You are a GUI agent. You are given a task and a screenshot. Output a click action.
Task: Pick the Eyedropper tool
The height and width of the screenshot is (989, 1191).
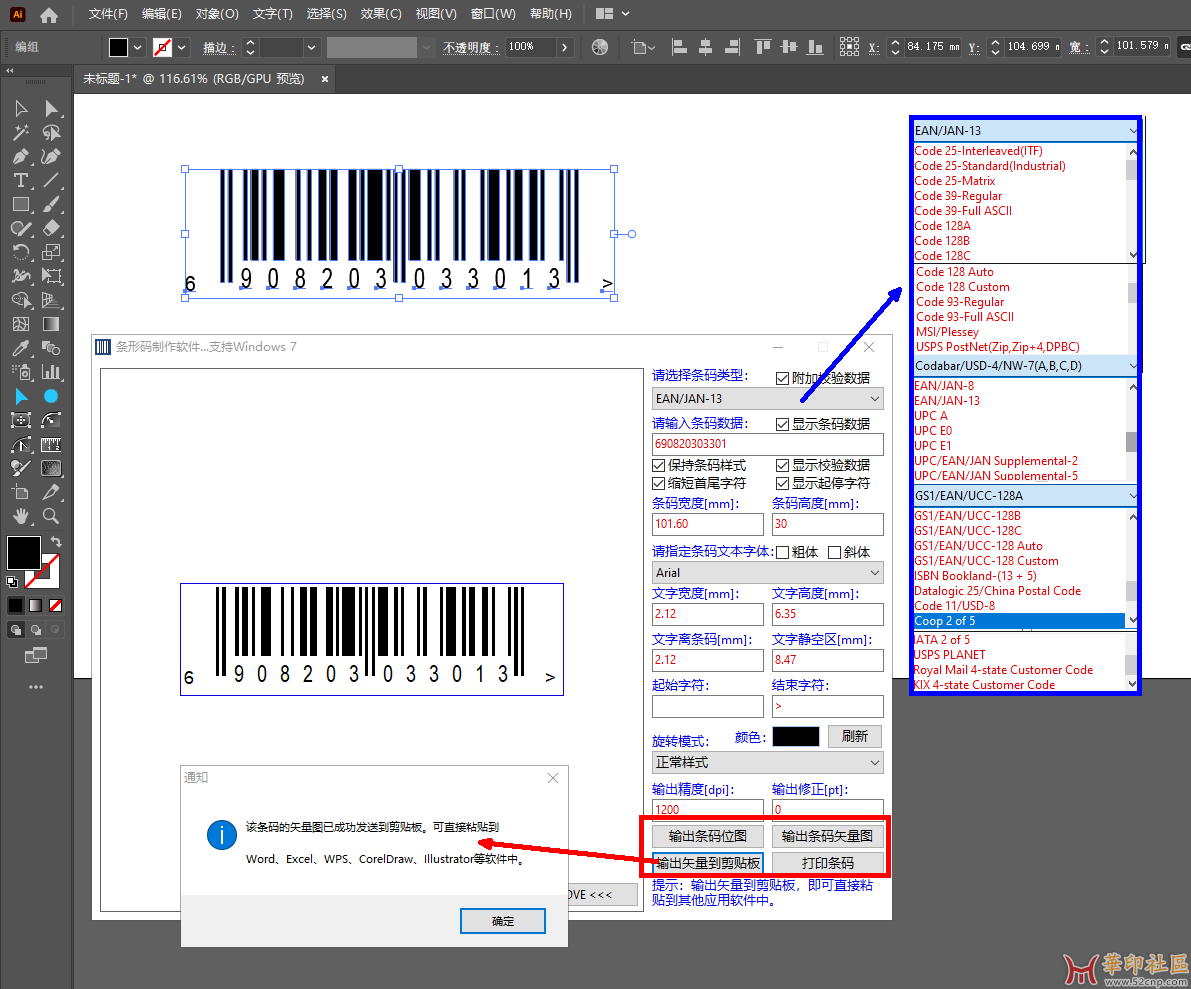21,348
